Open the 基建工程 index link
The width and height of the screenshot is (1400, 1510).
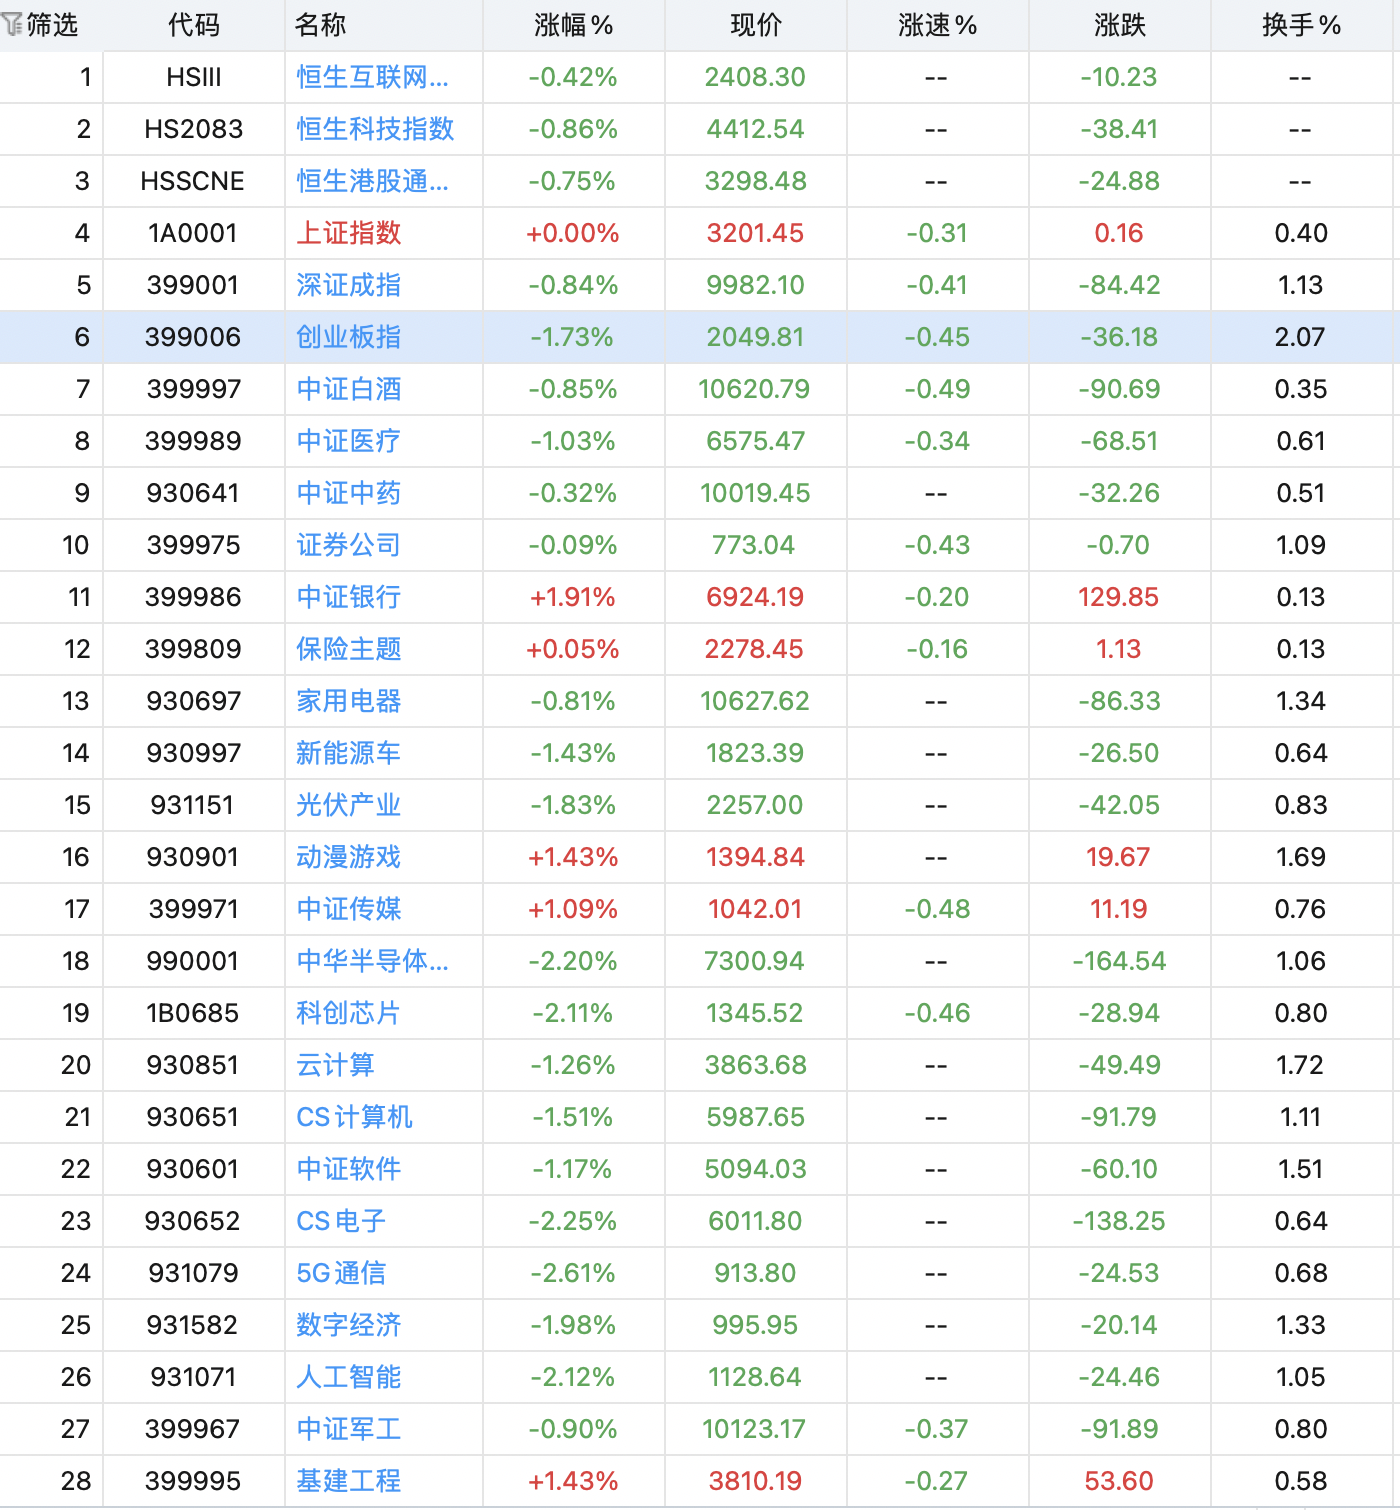tap(348, 1481)
